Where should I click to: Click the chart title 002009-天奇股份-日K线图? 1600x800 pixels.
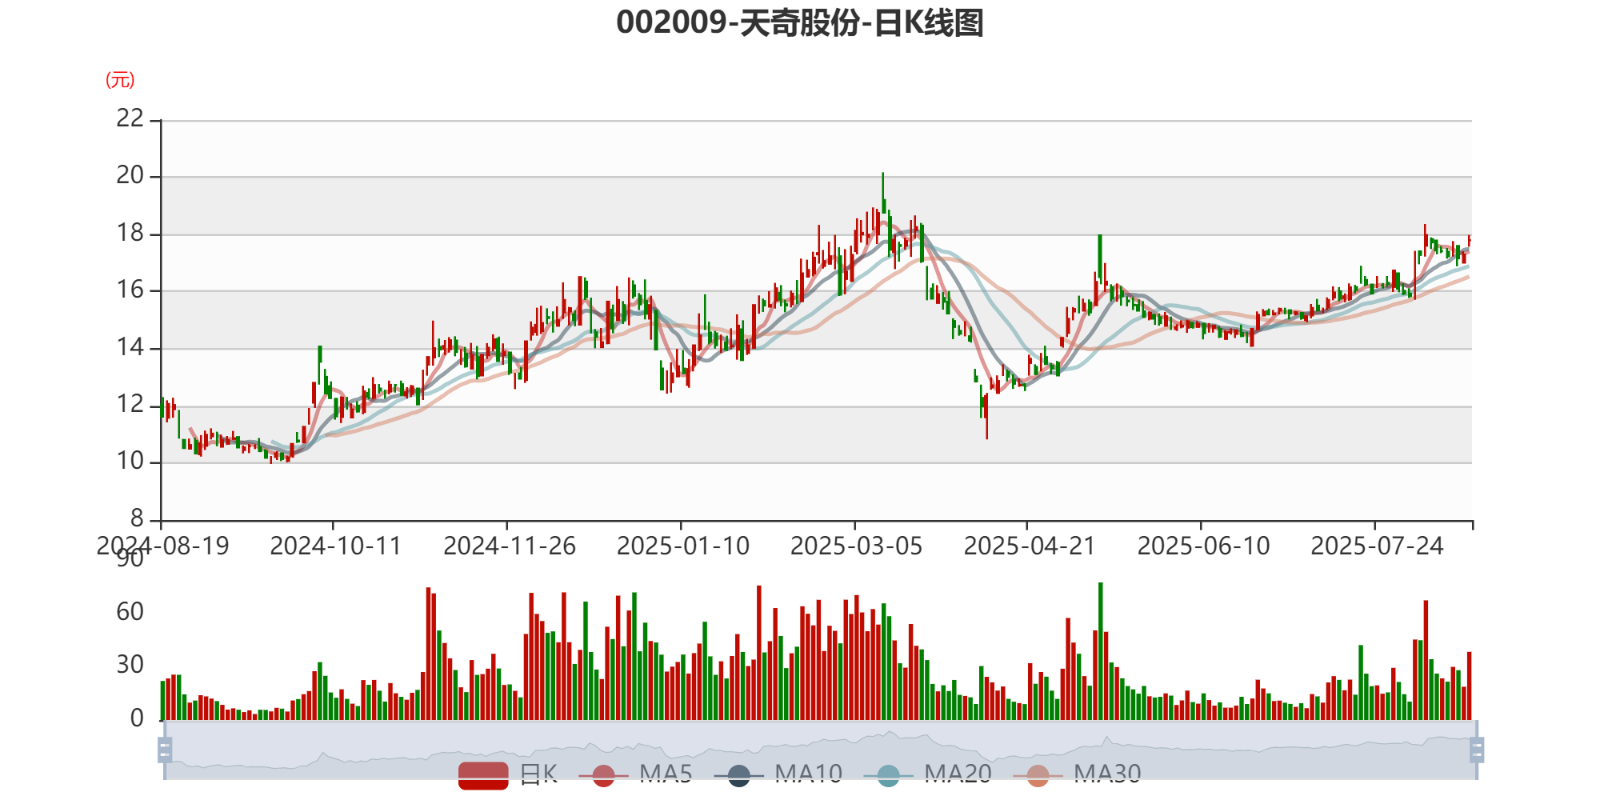pyautogui.click(x=800, y=22)
